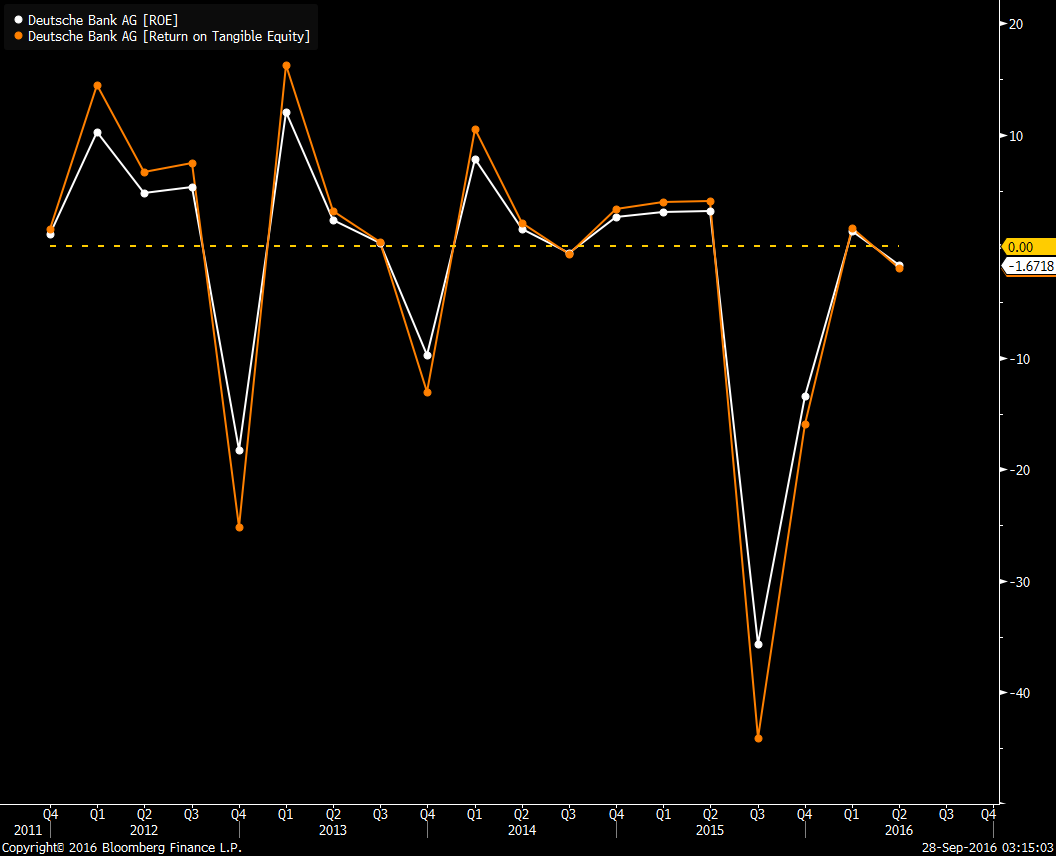Click the 2011 year label on the x-axis
Screen dimensions: 1056x856
(28, 830)
